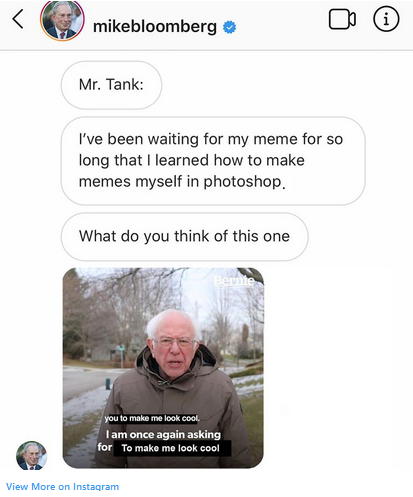Open the Bernie meme image
The height and width of the screenshot is (497, 413).
pyautogui.click(x=163, y=368)
